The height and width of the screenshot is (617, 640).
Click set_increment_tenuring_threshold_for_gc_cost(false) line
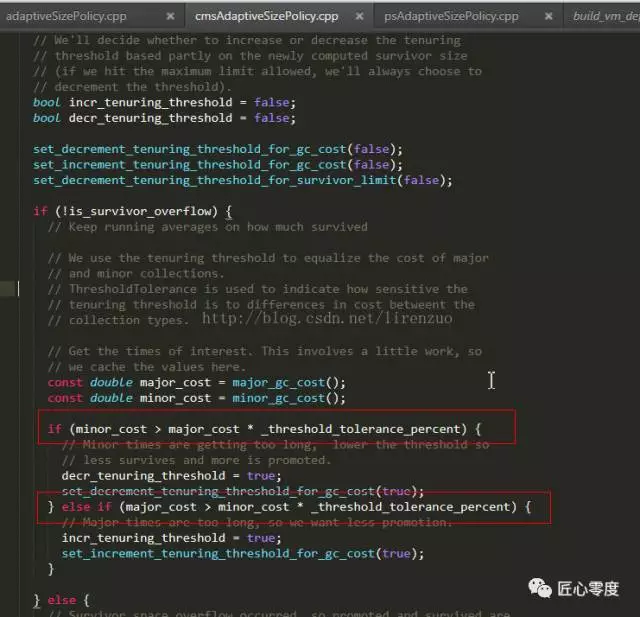[x=218, y=165]
